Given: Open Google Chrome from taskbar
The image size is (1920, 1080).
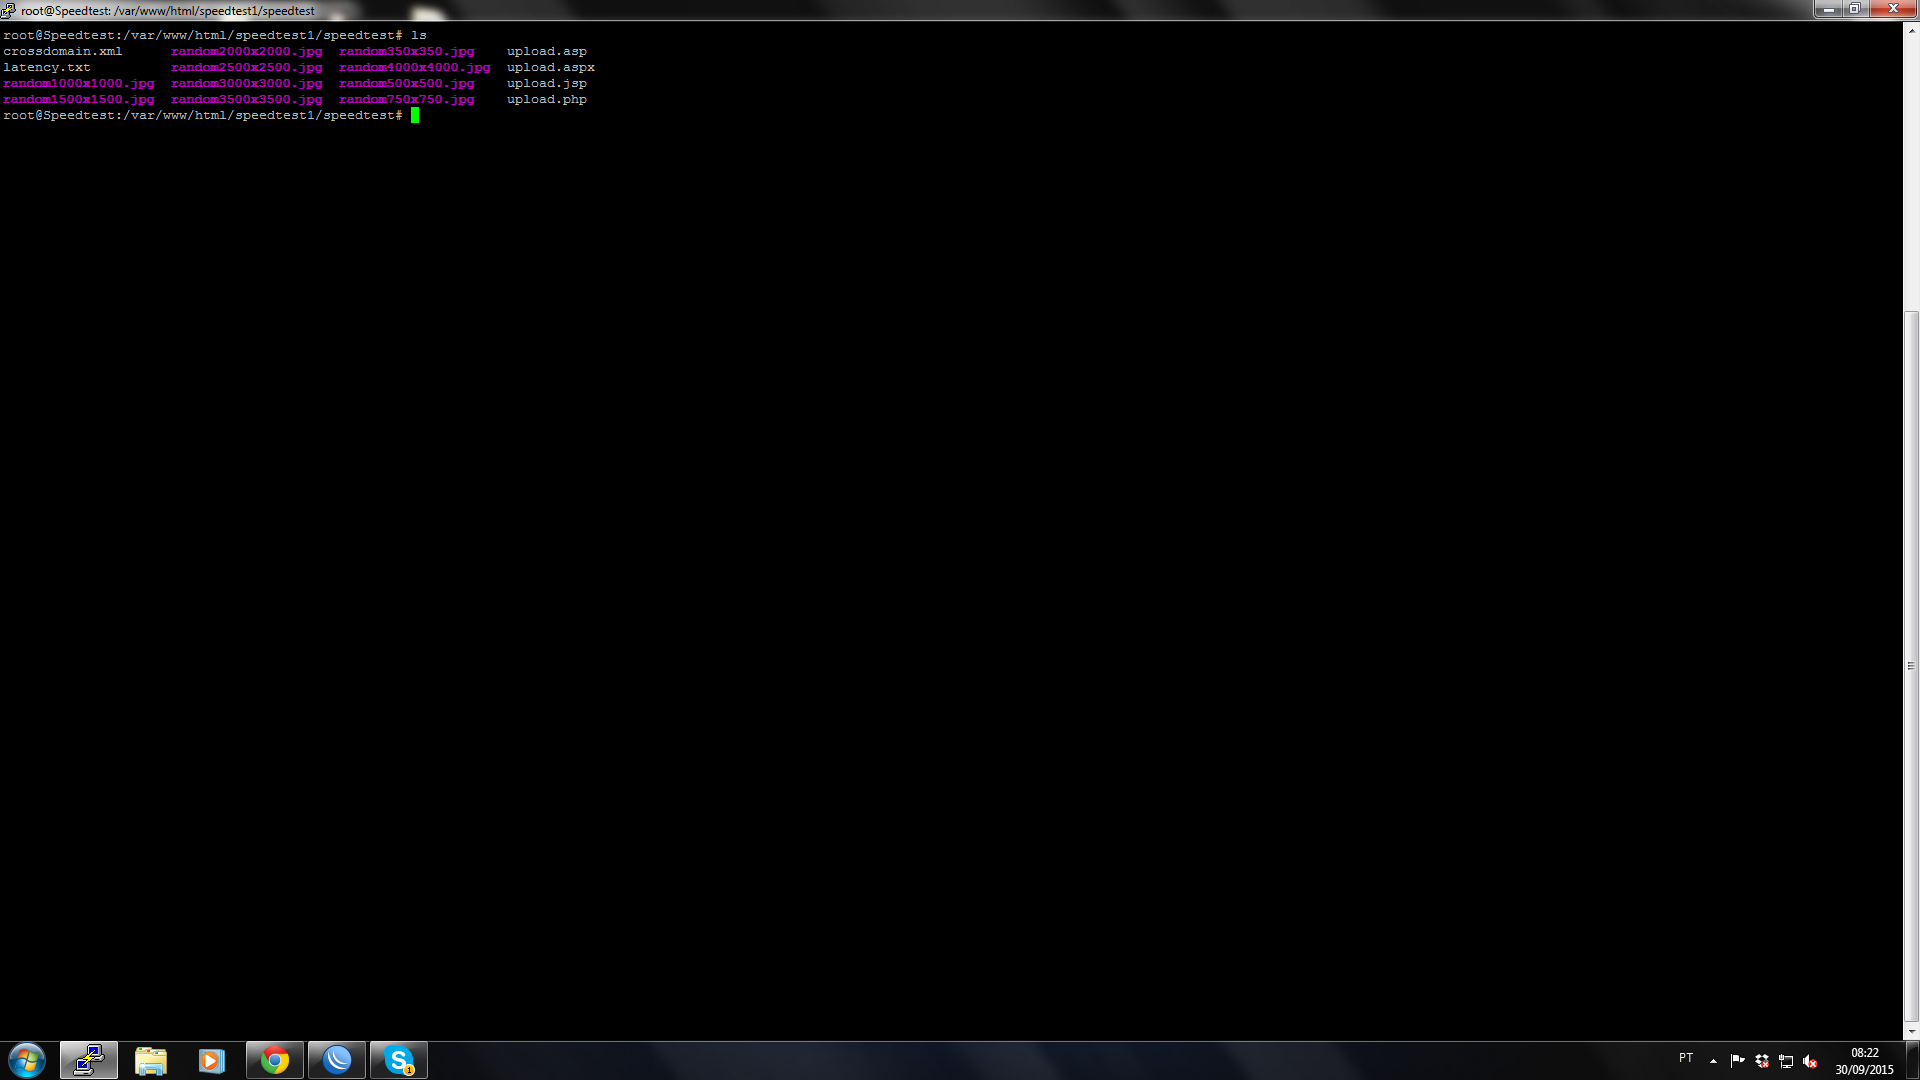Looking at the screenshot, I should pyautogui.click(x=275, y=1060).
